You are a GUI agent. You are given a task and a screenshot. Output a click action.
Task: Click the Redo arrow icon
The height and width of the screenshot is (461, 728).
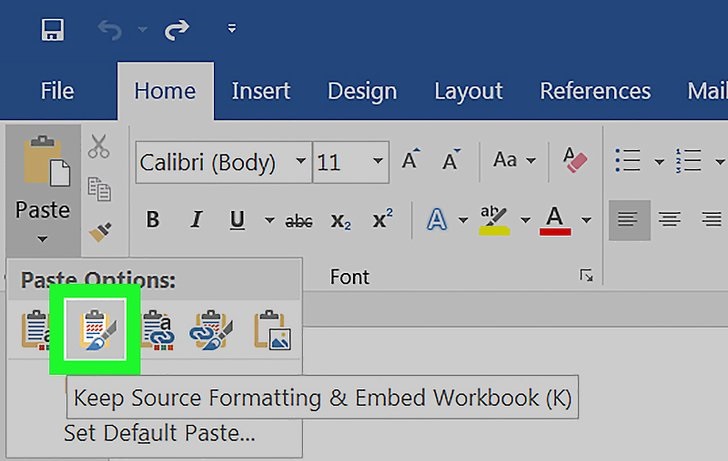(177, 30)
